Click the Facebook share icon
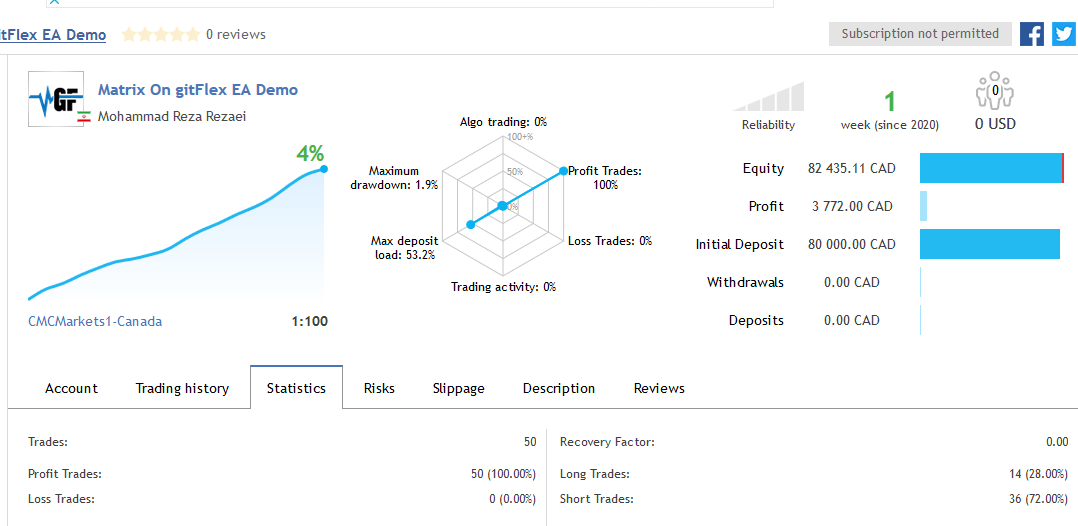 pyautogui.click(x=1032, y=34)
